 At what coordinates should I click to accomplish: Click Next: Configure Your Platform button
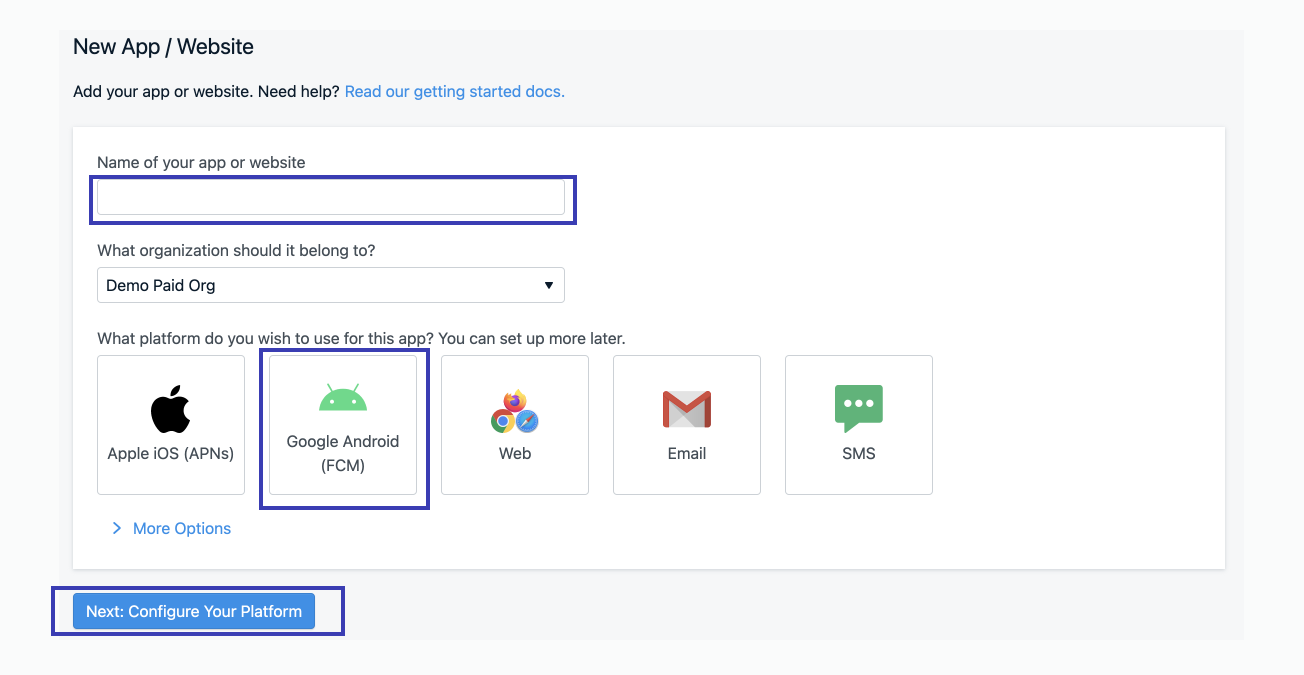click(194, 611)
